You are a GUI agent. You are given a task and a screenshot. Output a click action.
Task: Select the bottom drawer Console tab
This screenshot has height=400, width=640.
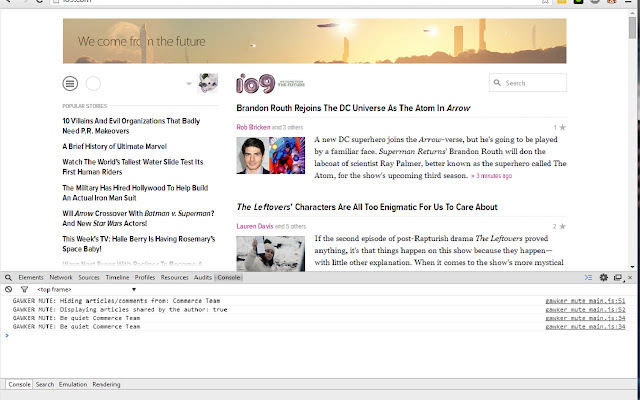[19, 384]
